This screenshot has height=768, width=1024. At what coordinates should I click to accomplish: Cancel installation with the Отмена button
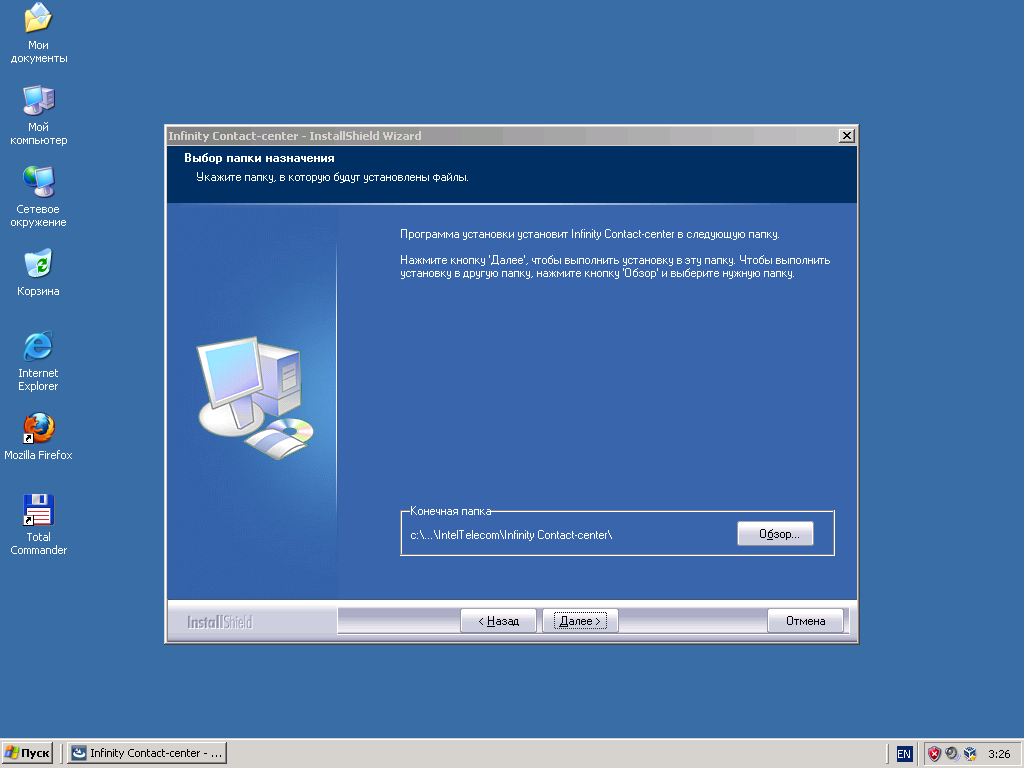tap(805, 621)
